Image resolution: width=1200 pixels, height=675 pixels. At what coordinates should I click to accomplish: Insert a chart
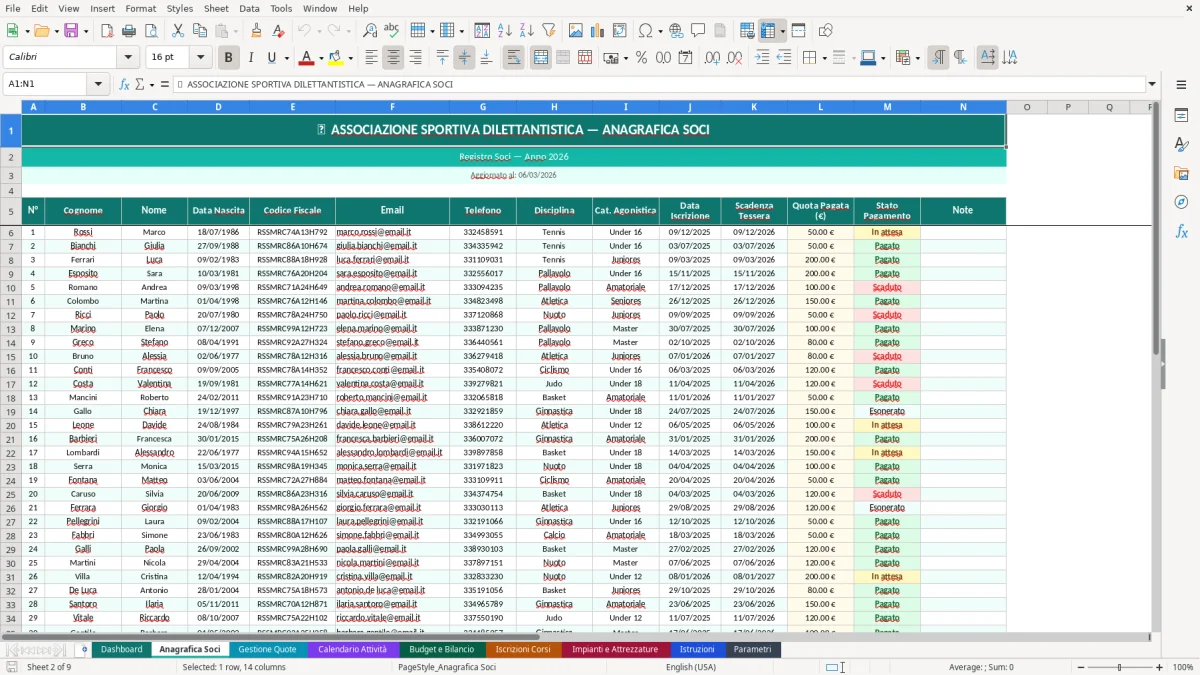tap(598, 31)
